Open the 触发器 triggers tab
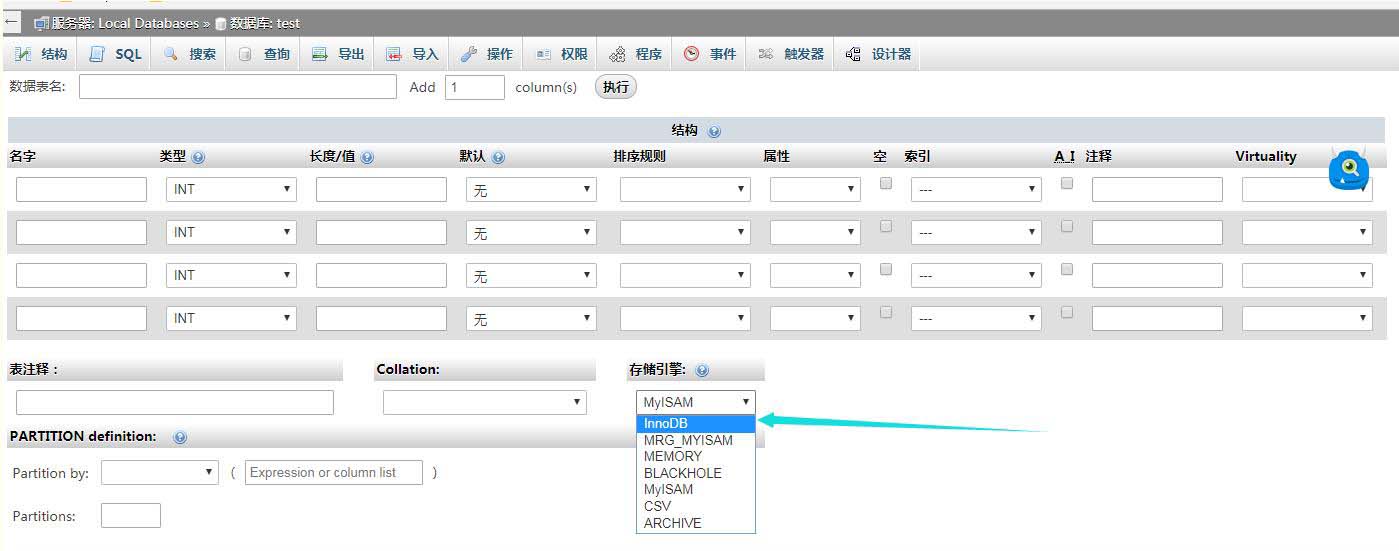The width and height of the screenshot is (1399, 551). pyautogui.click(x=791, y=54)
